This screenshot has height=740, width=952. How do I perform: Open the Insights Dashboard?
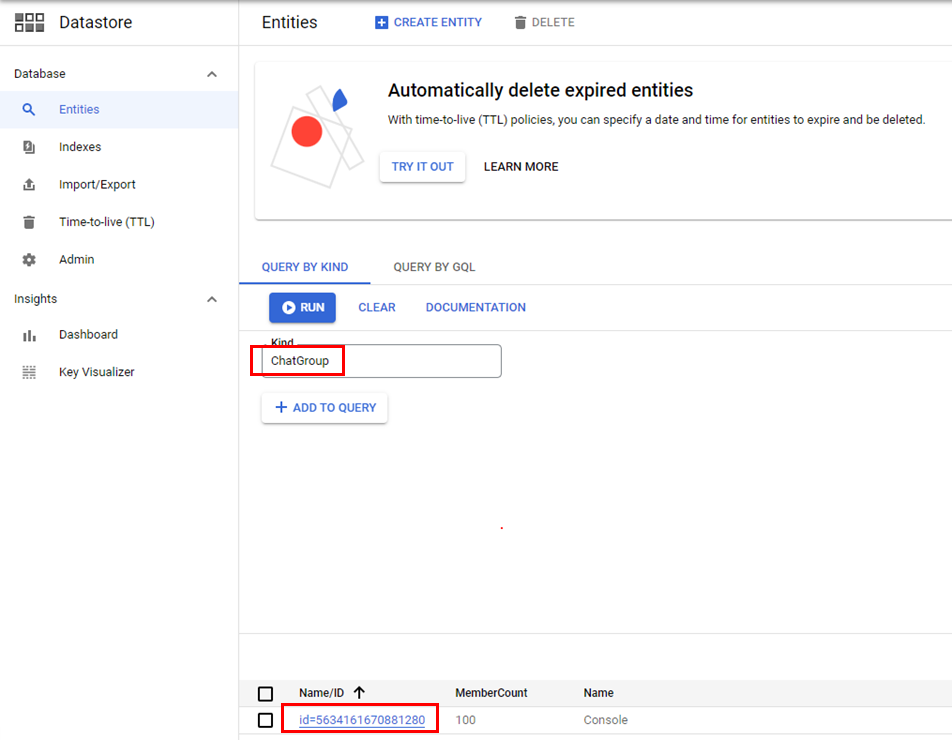click(86, 334)
